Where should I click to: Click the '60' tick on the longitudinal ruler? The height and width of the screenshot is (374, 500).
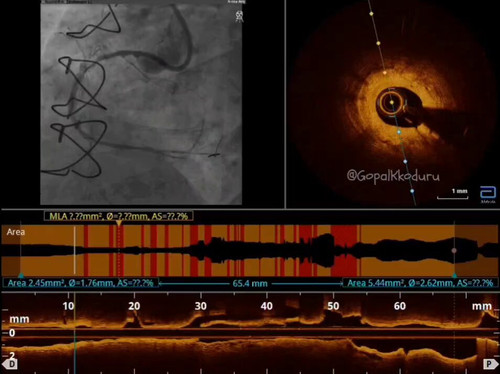pyautogui.click(x=400, y=306)
